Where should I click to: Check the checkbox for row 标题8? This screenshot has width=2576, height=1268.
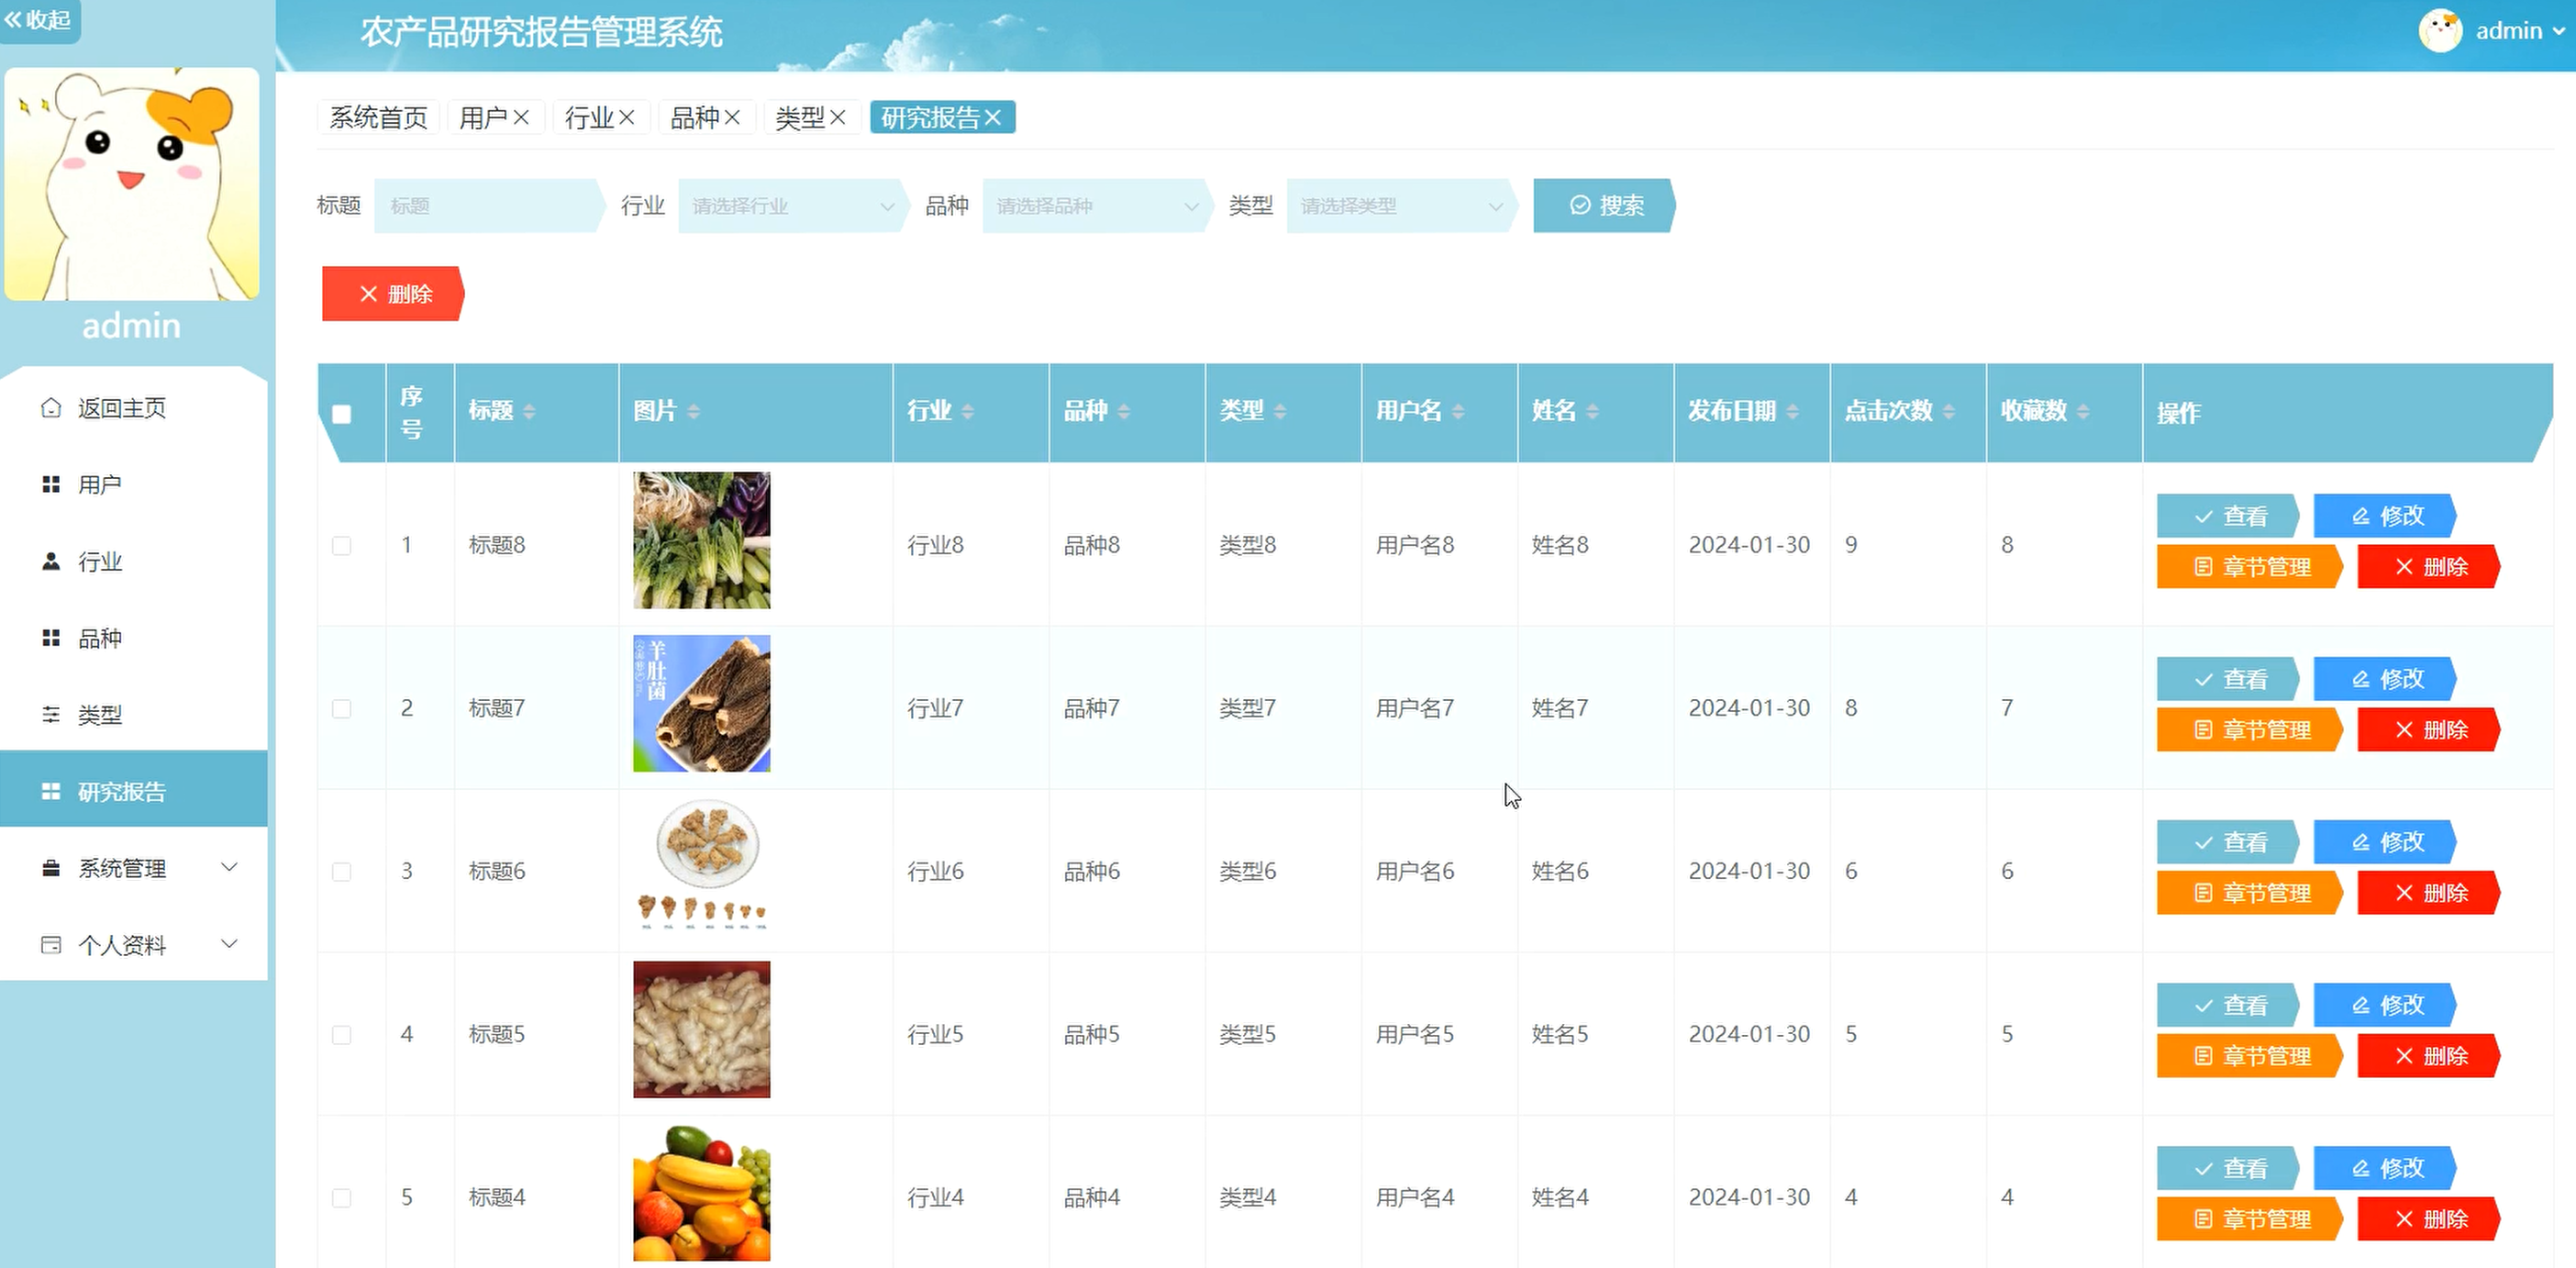tap(342, 545)
